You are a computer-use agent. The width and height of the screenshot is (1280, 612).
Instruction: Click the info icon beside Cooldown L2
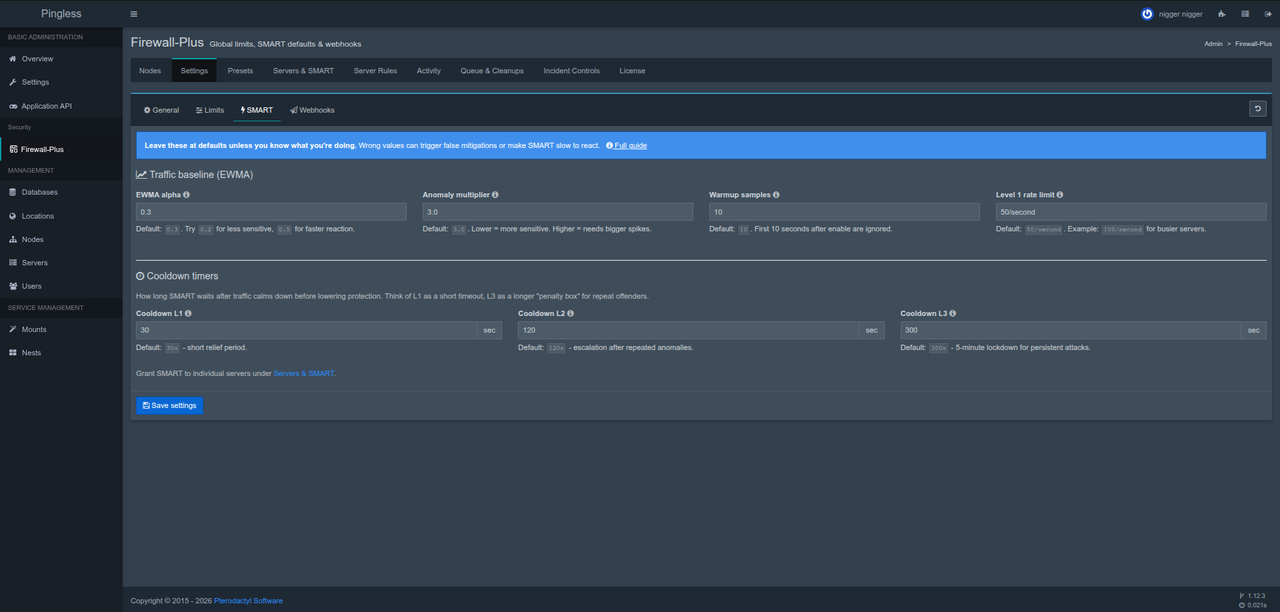tap(570, 313)
